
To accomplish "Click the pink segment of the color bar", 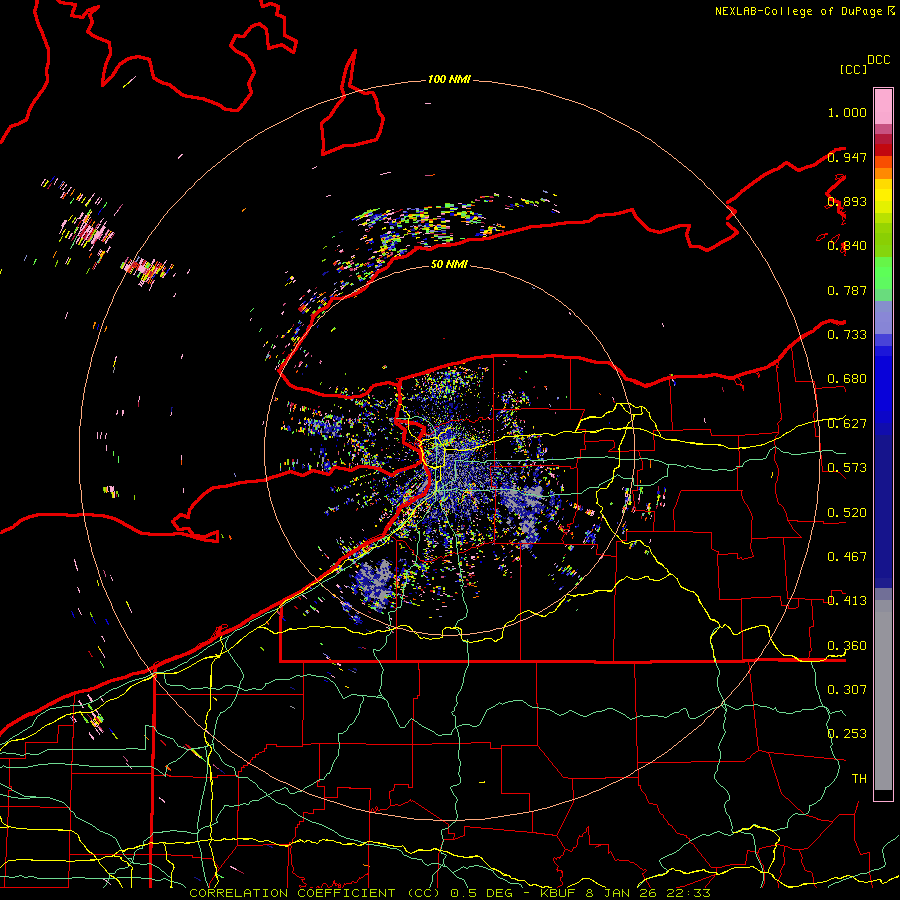I will (x=883, y=106).
